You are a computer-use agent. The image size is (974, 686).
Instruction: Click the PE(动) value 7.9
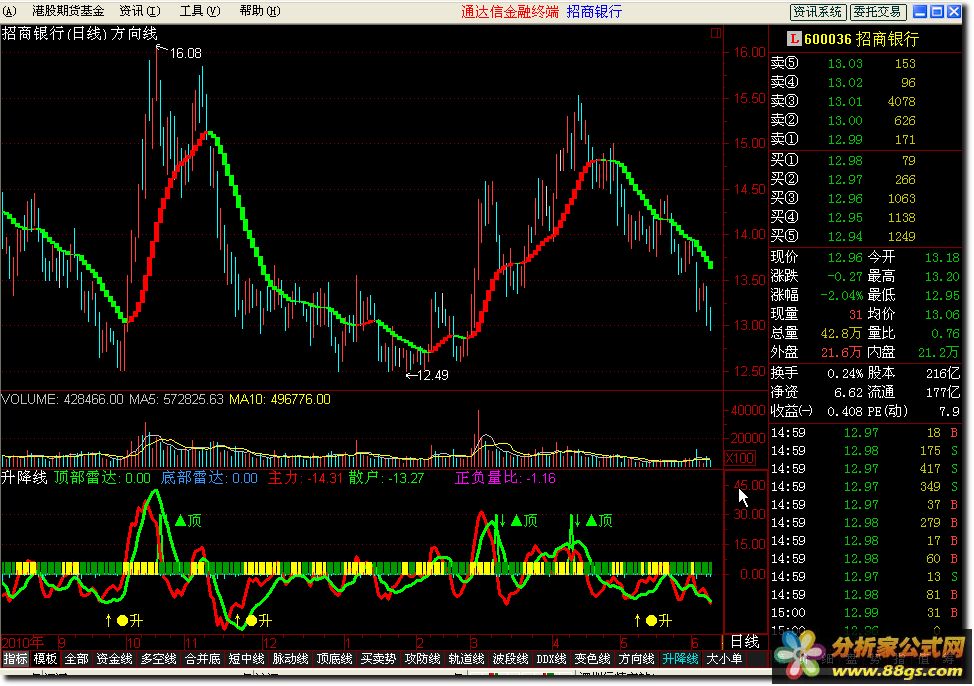coord(949,411)
